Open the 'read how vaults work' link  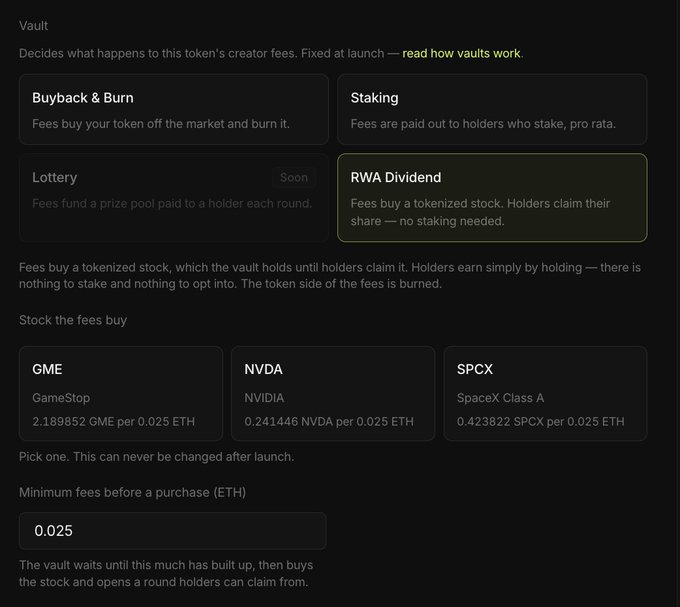tap(461, 53)
